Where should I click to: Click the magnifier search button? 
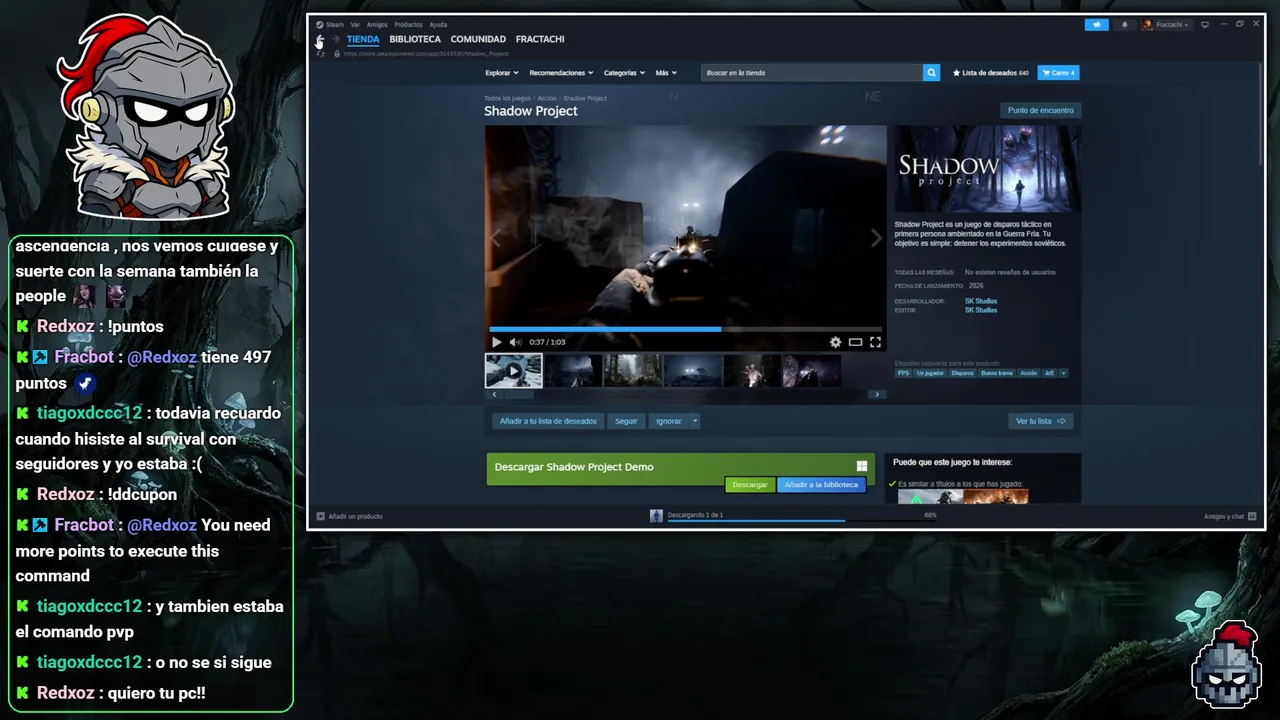[931, 73]
